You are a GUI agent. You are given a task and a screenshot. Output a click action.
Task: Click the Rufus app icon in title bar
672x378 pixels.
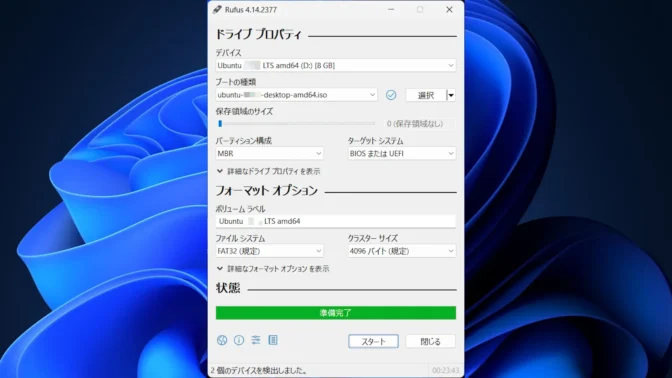pyautogui.click(x=217, y=9)
